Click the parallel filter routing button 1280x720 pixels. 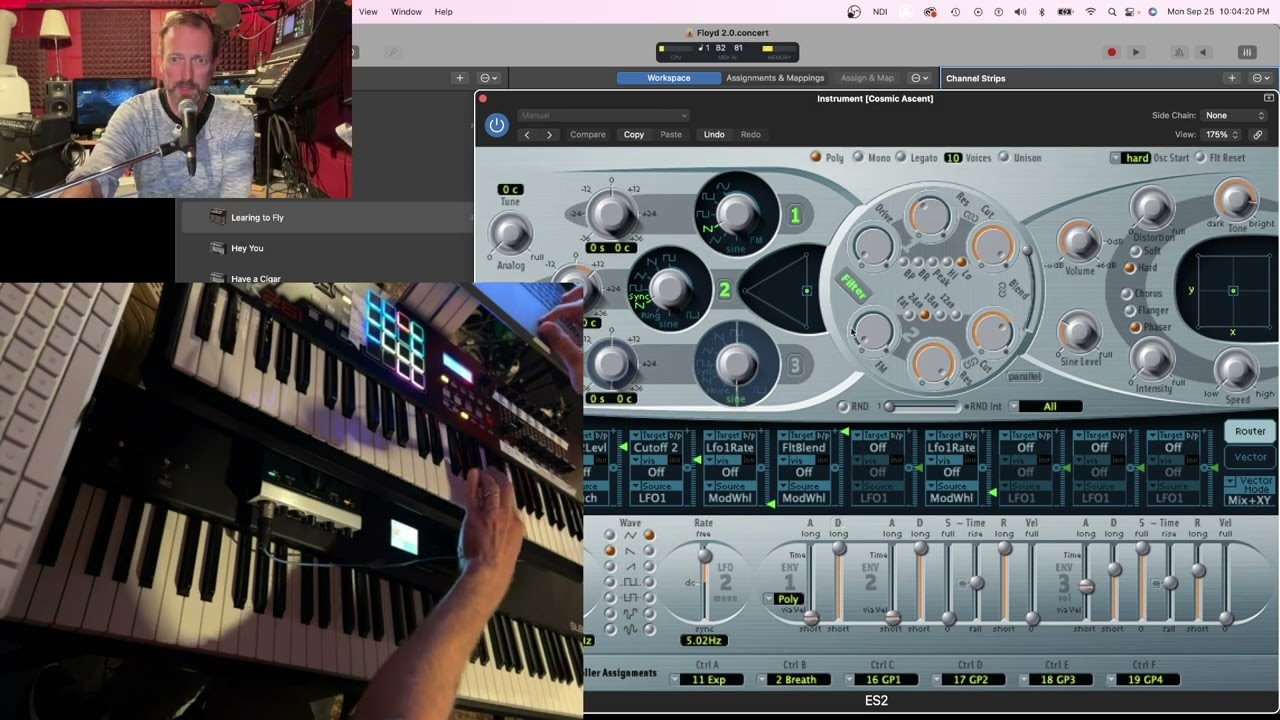point(1024,377)
